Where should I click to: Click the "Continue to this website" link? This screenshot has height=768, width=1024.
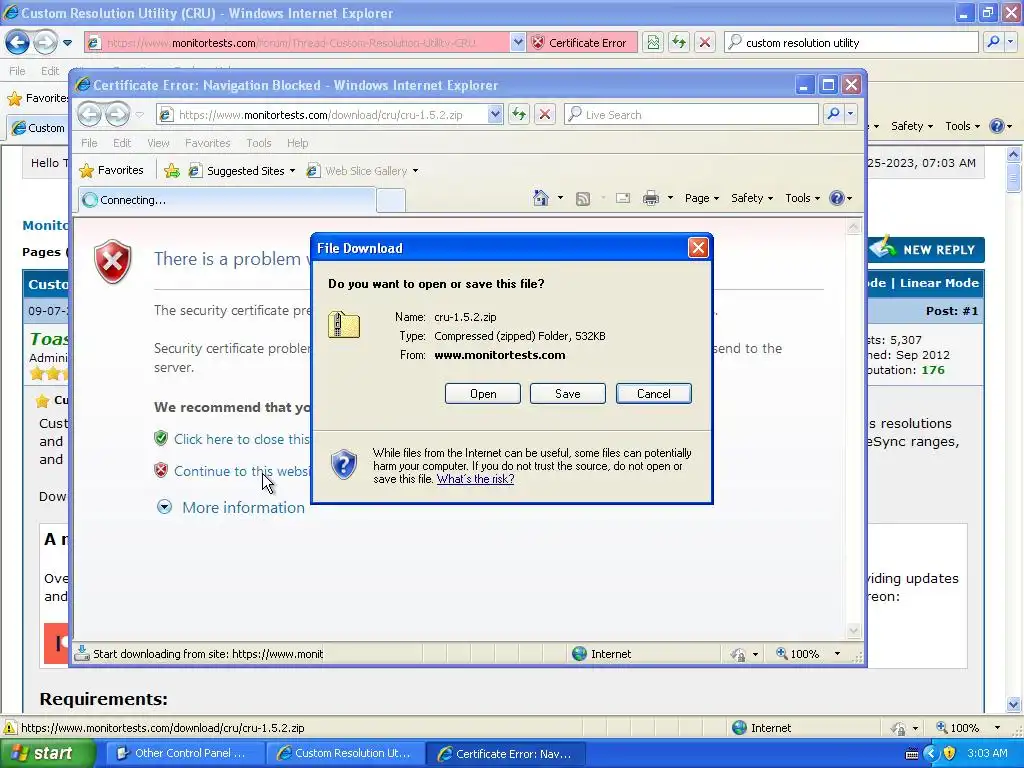tap(242, 471)
